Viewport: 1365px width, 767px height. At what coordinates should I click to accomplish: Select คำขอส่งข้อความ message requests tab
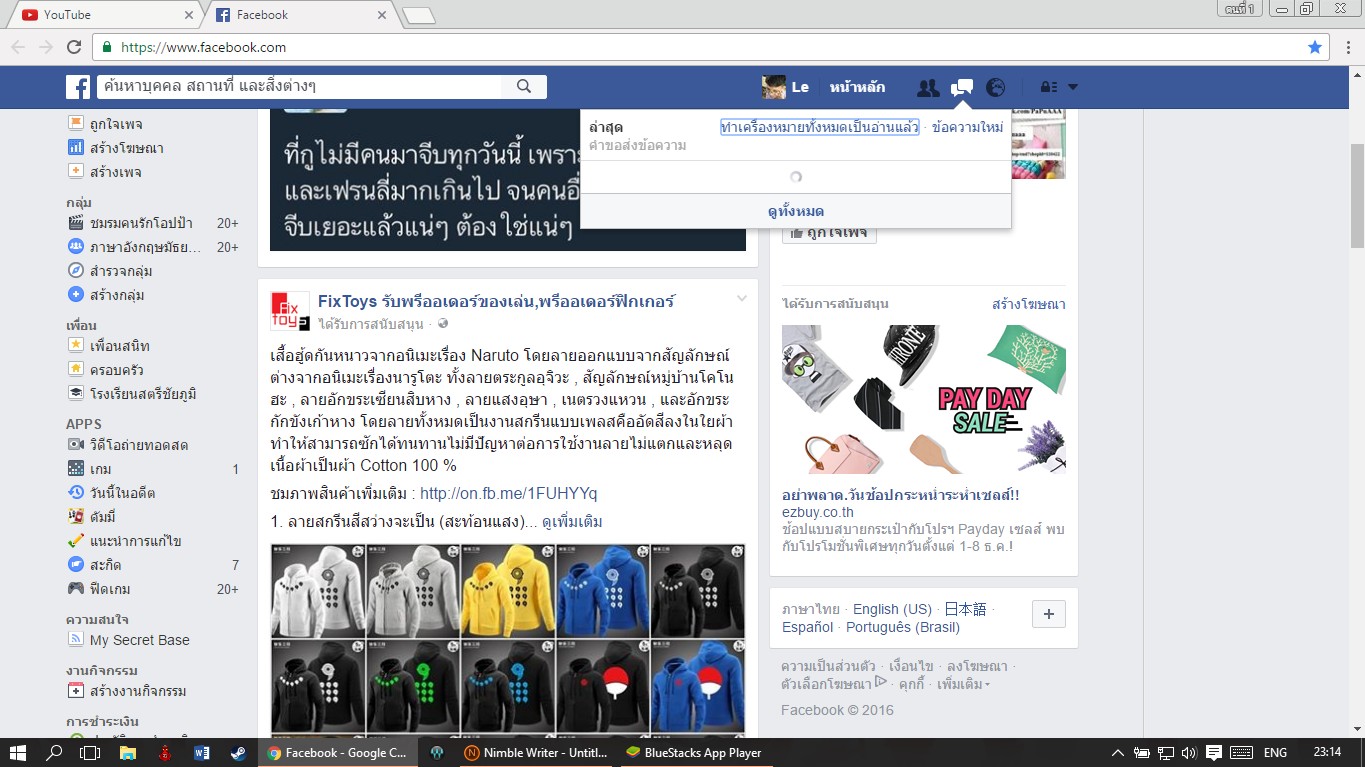pyautogui.click(x=637, y=146)
